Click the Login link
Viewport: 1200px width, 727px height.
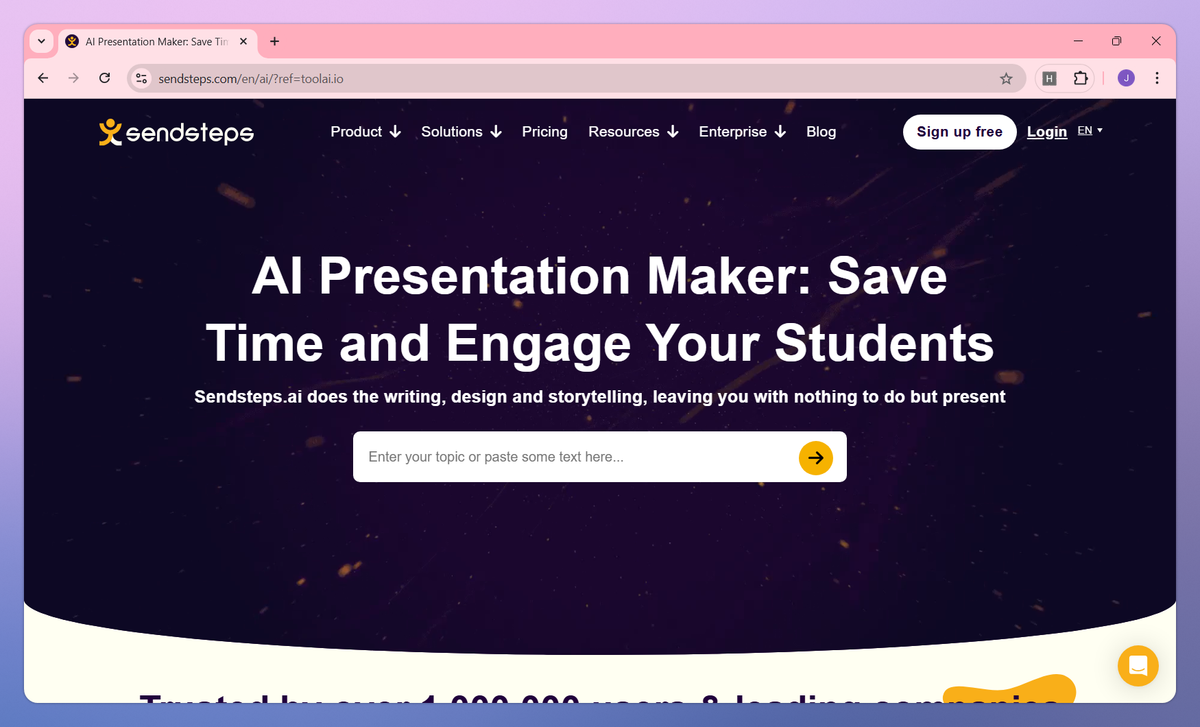1047,132
